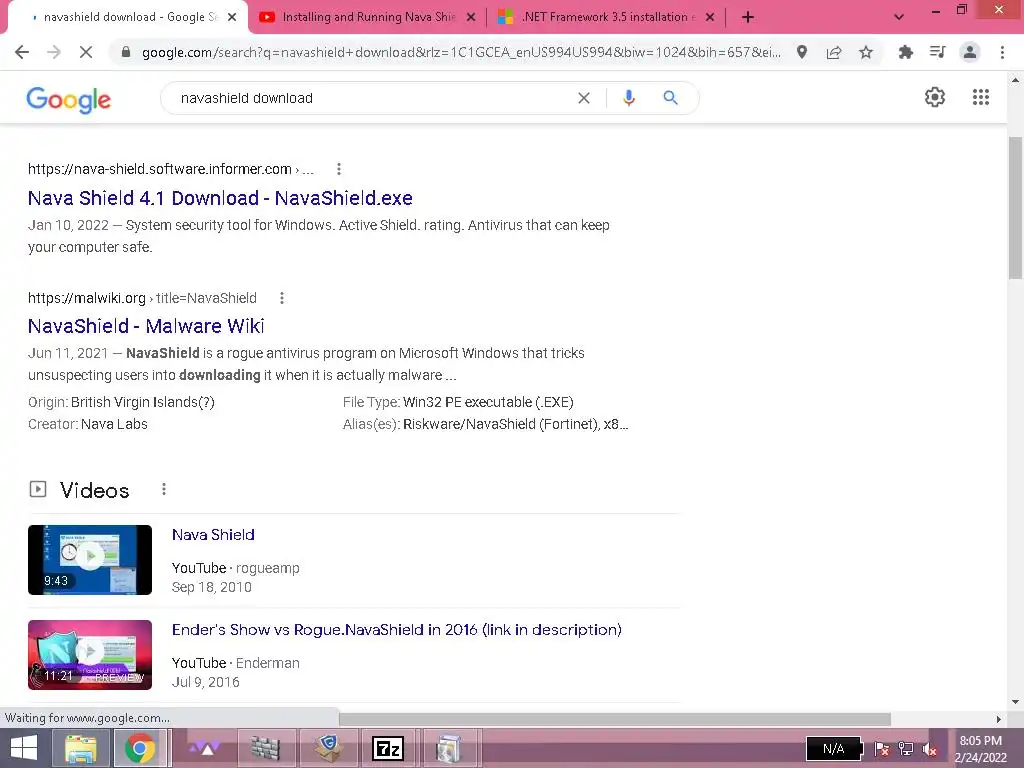Open a new browser tab
The width and height of the screenshot is (1024, 768).
[x=748, y=17]
